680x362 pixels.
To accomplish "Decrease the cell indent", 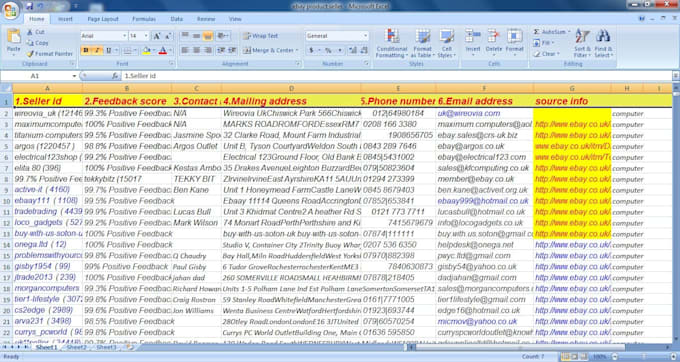I will (221, 50).
